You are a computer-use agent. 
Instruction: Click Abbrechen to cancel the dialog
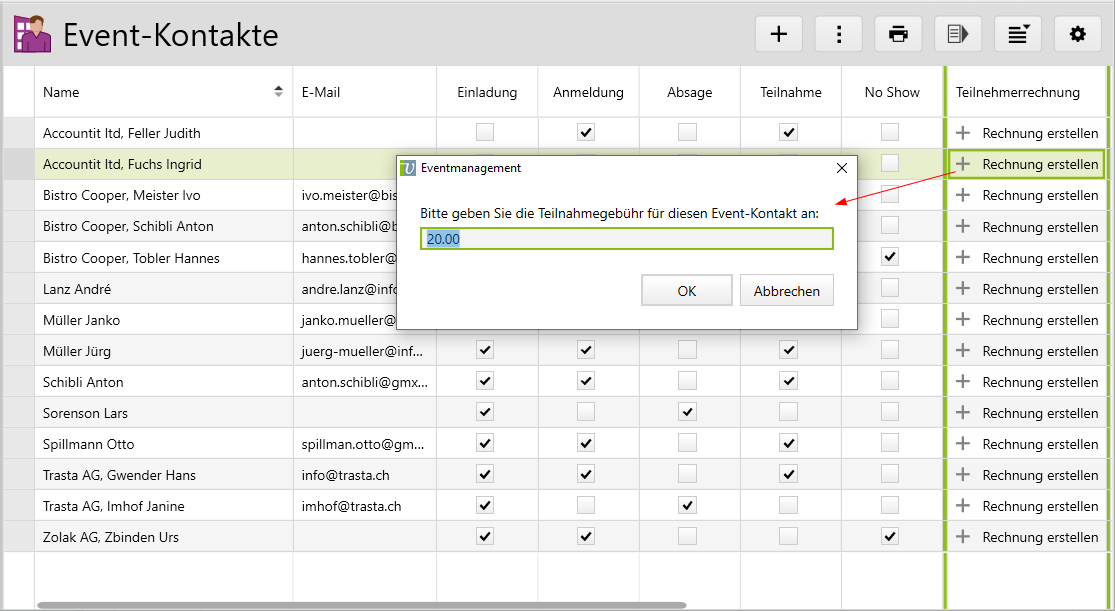786,291
